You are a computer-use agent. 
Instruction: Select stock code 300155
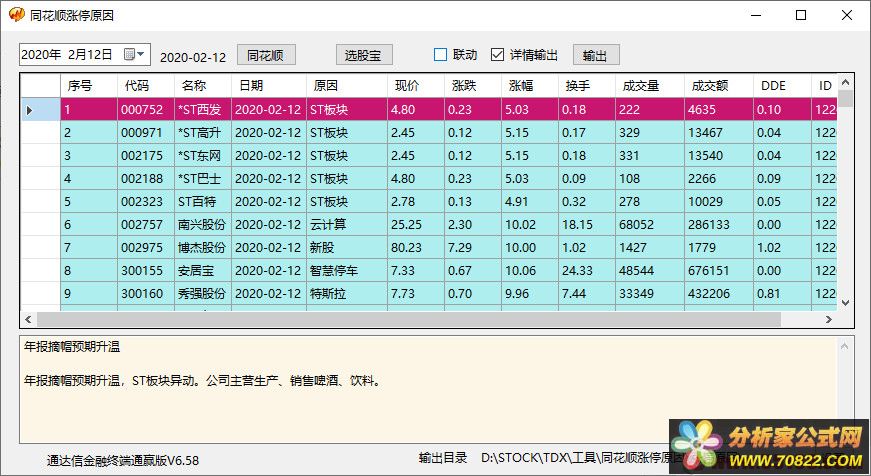pyautogui.click(x=146, y=270)
